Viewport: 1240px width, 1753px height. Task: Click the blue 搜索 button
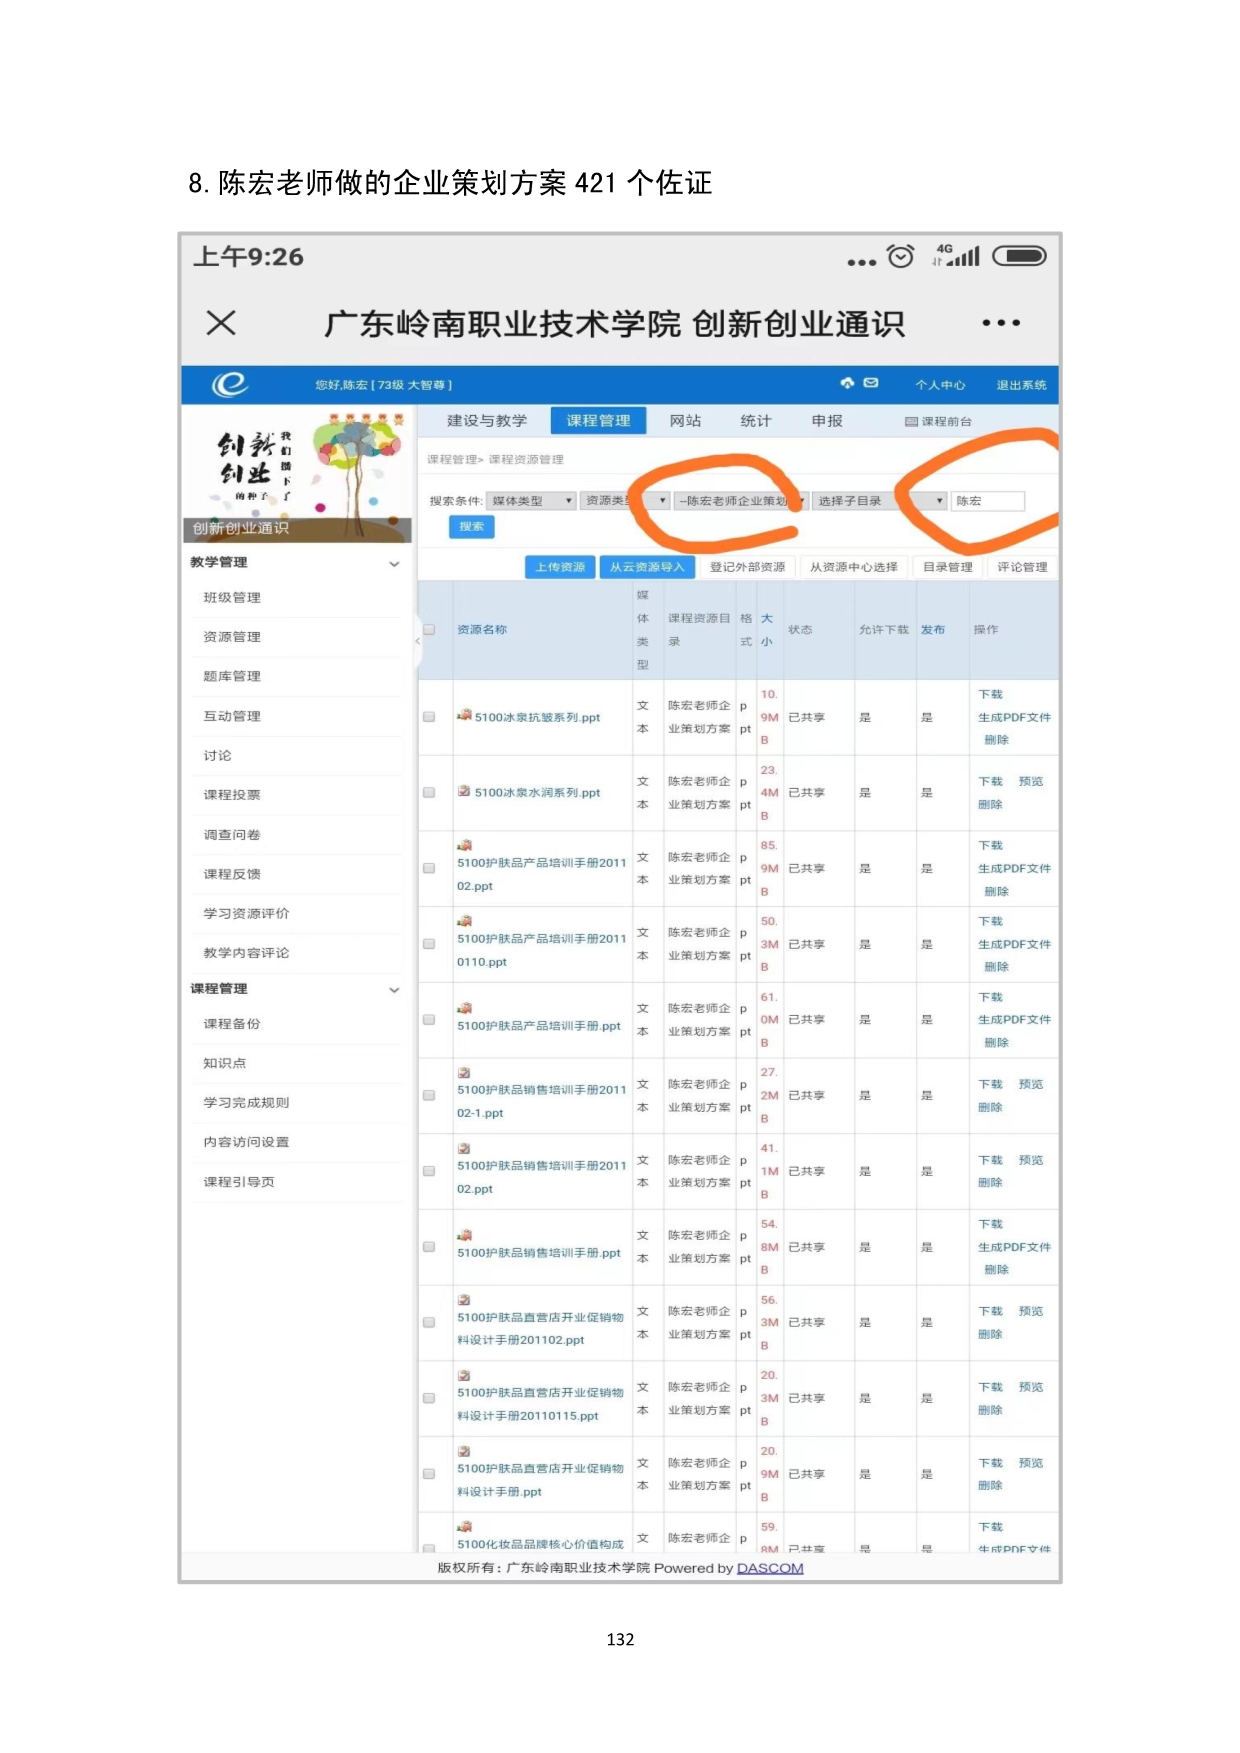click(471, 526)
